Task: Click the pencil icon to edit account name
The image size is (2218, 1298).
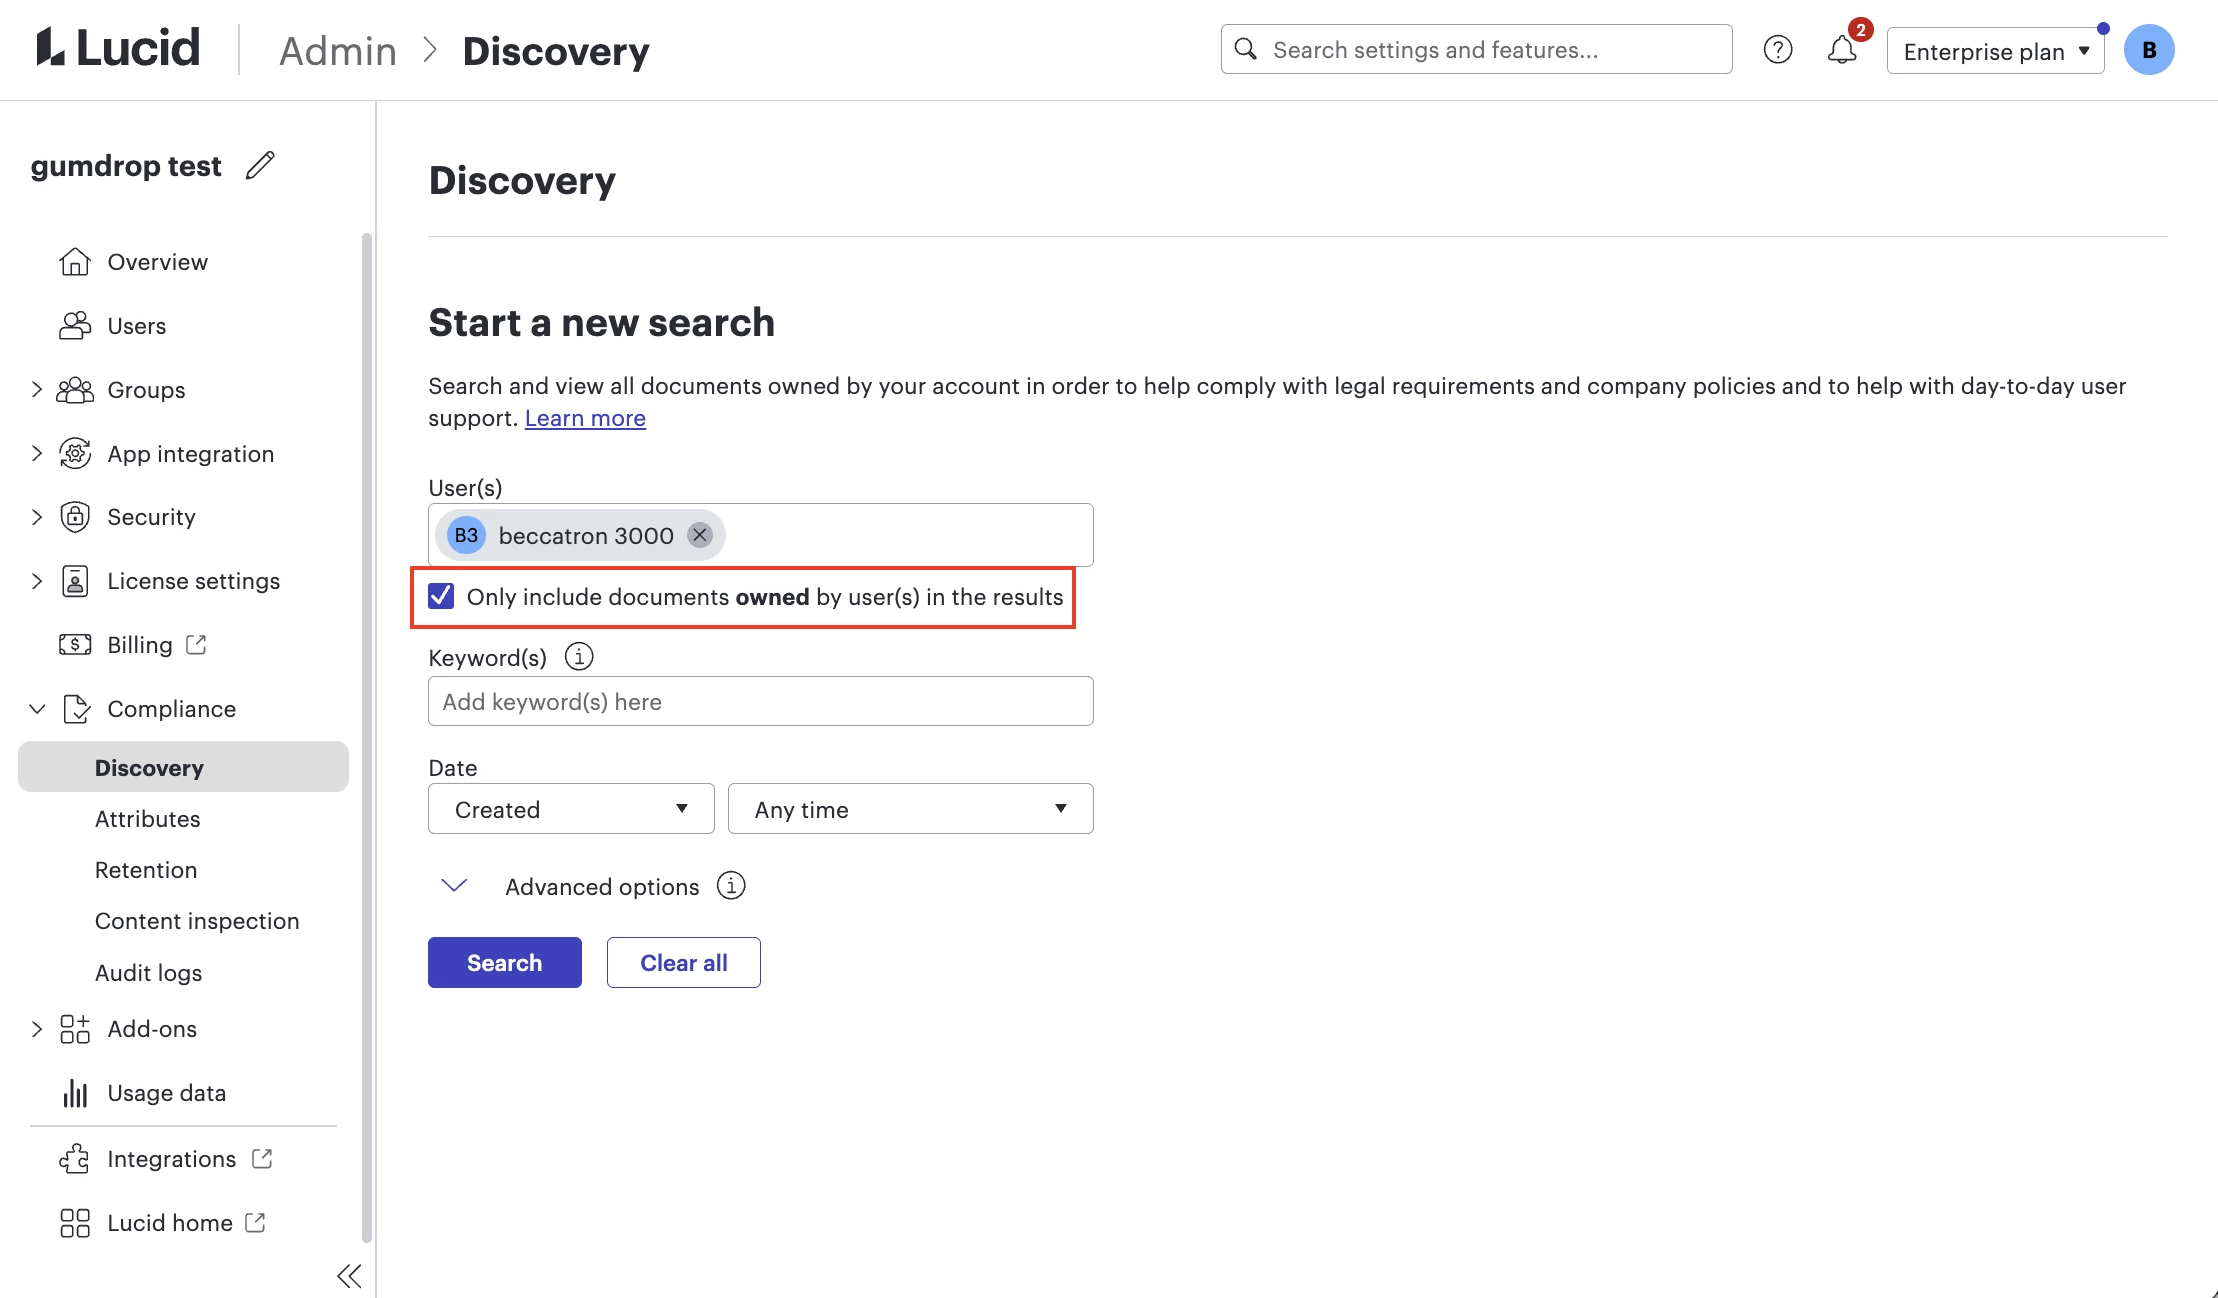Action: pos(260,165)
